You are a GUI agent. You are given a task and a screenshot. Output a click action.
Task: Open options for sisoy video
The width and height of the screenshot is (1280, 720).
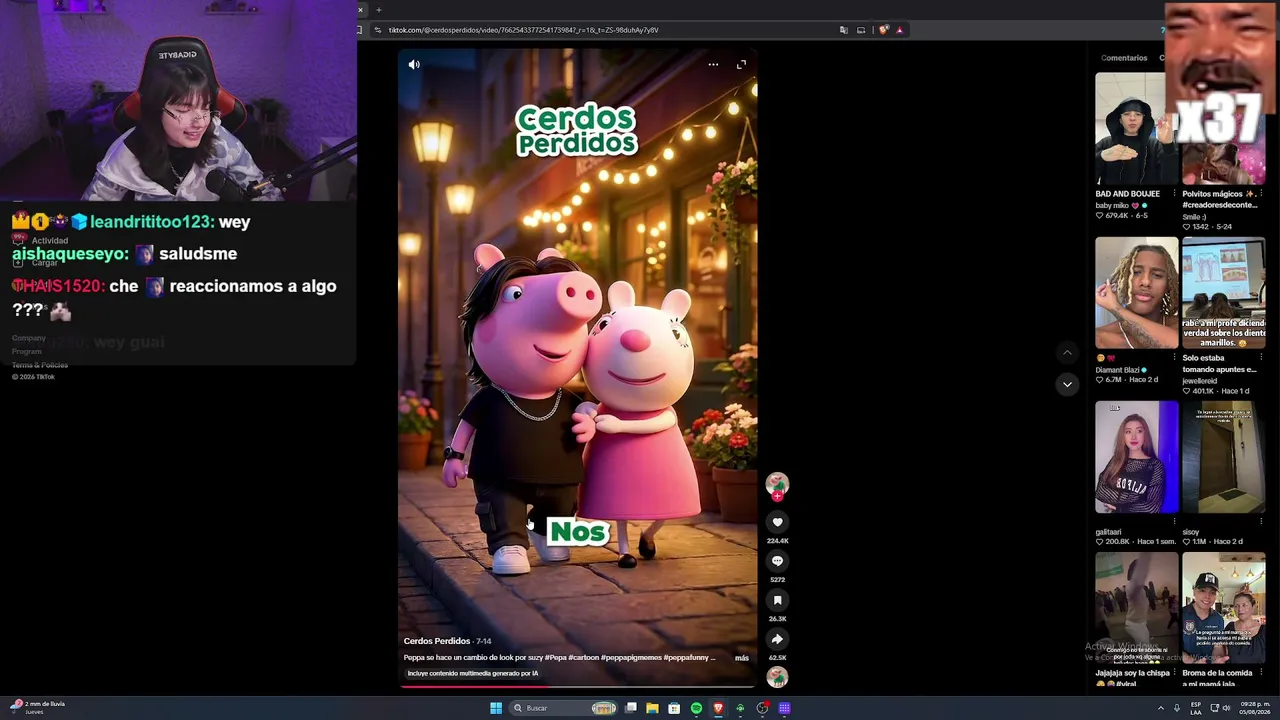(x=1261, y=522)
